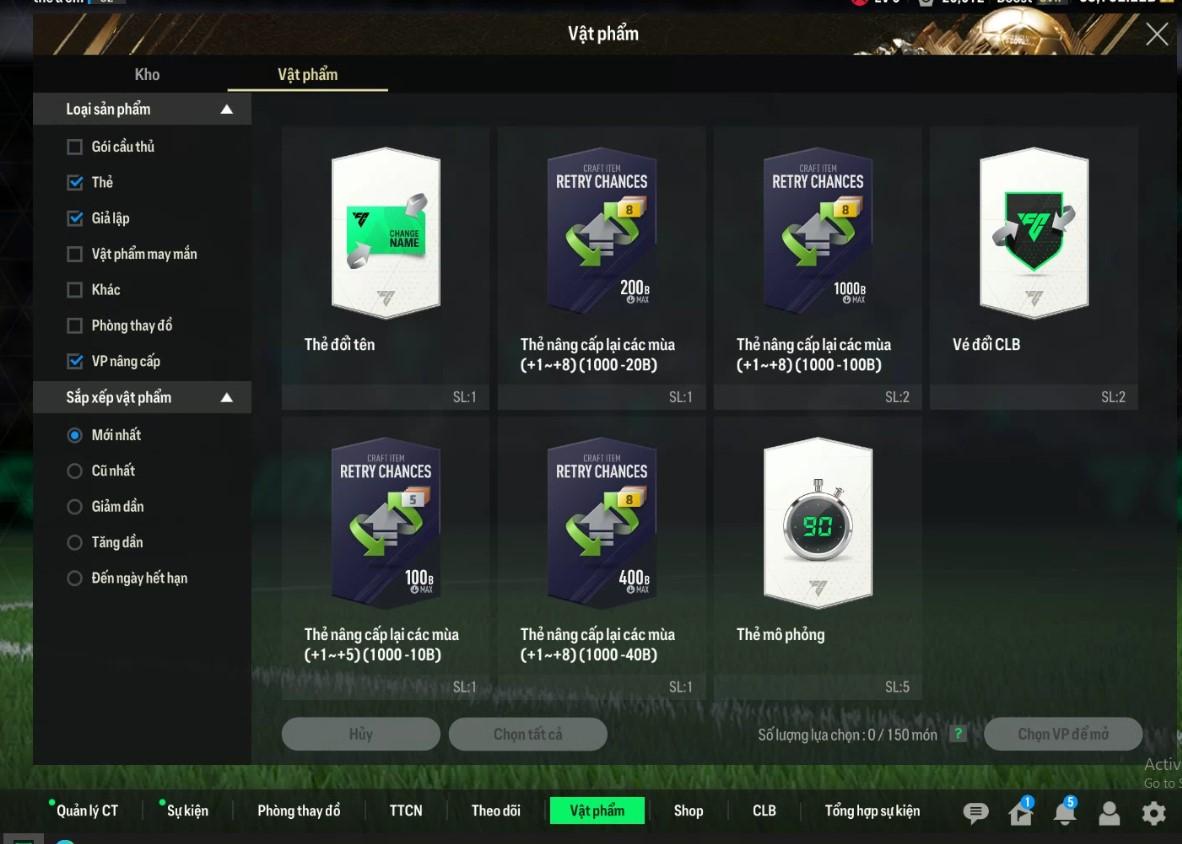Open the chat bubble icon in bottom bar

(x=975, y=812)
